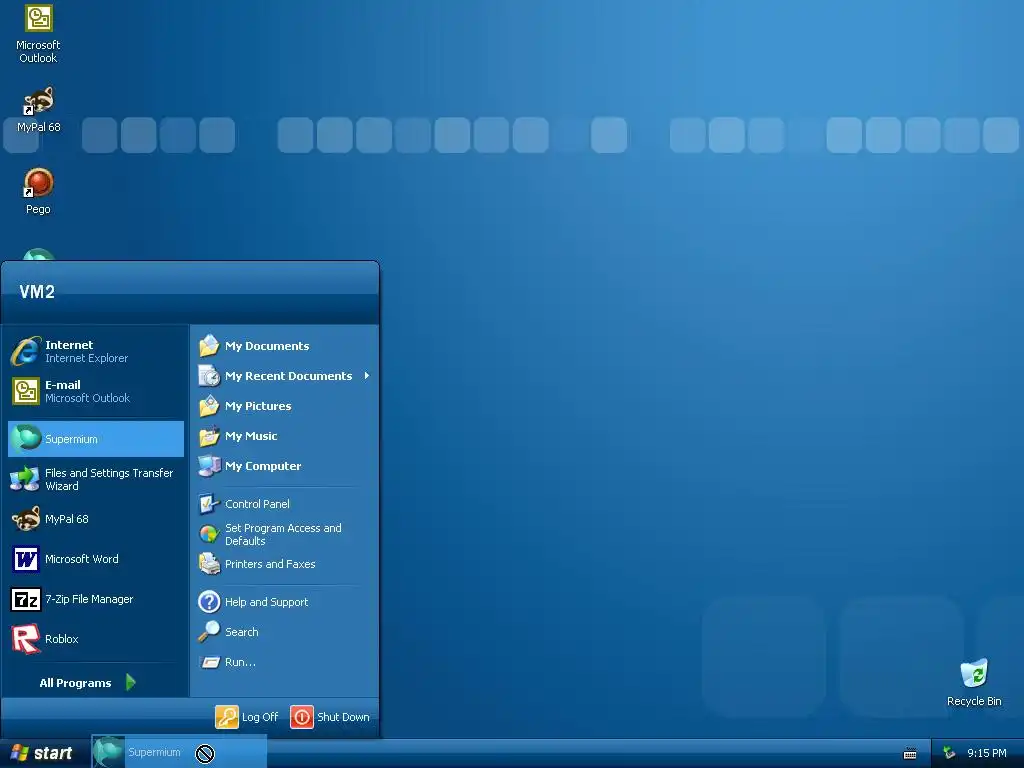Viewport: 1024px width, 768px height.
Task: Click the network tray icon near clock
Action: point(949,753)
